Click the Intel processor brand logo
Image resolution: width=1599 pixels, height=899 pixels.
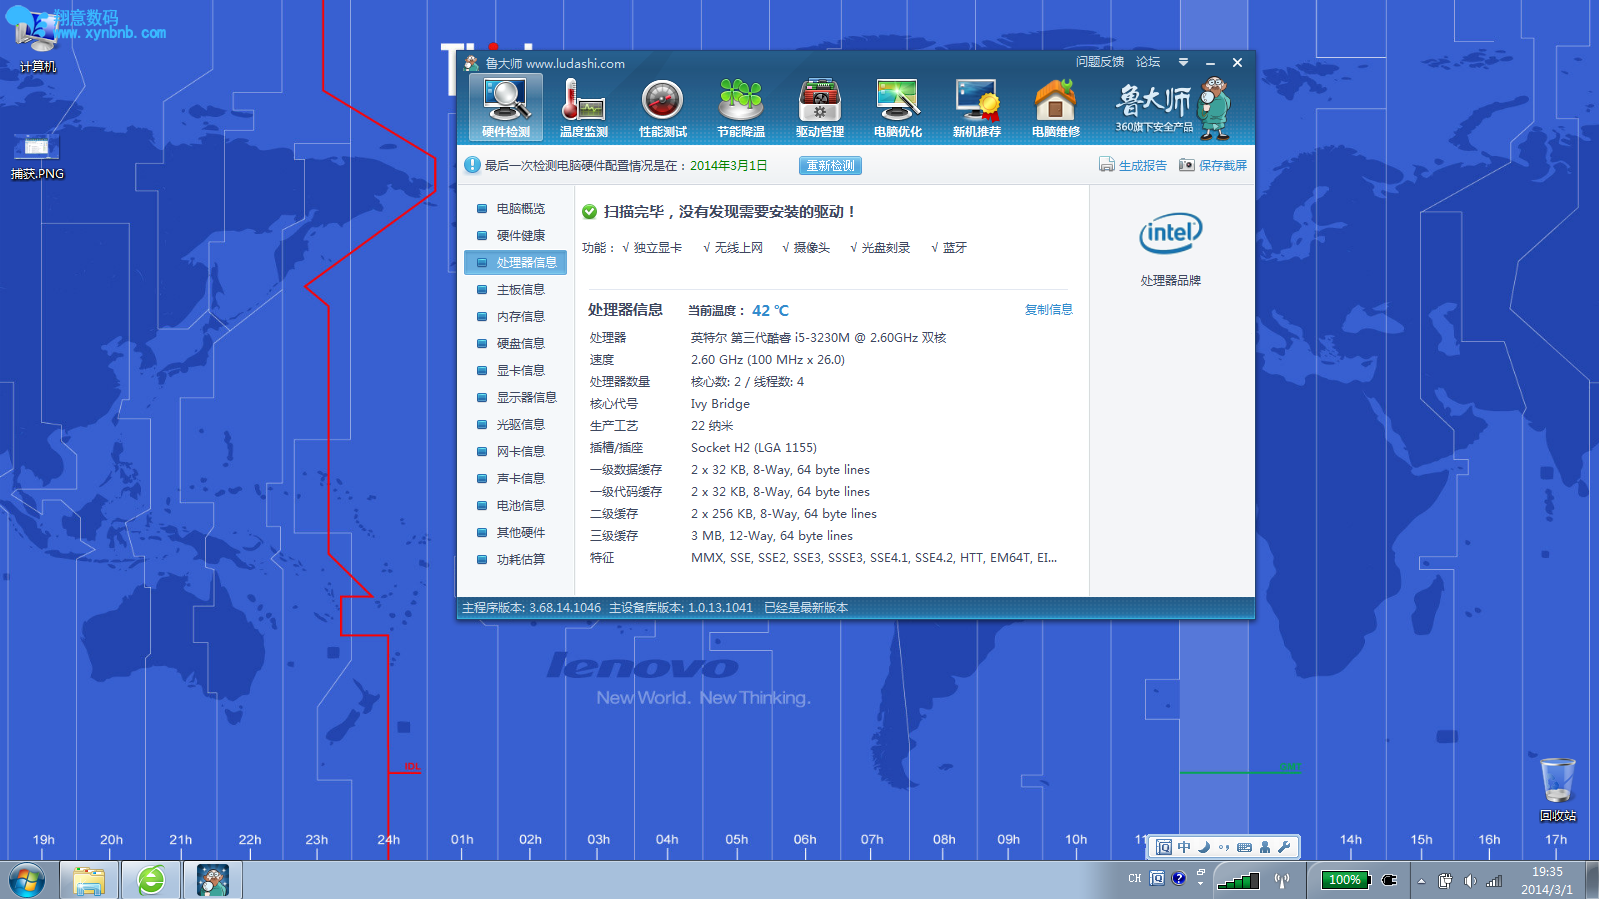coord(1170,234)
